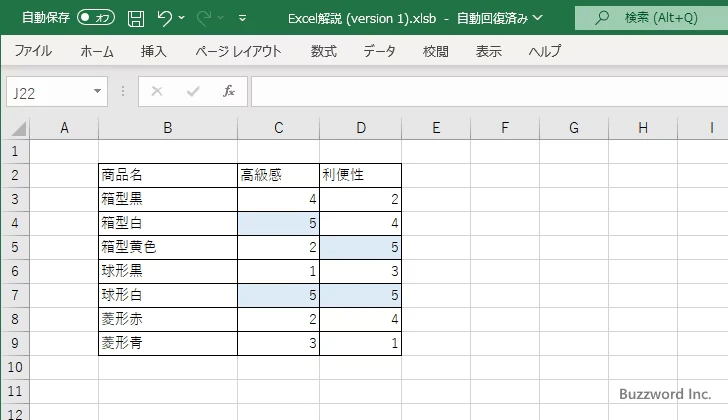This screenshot has height=420, width=728.
Task: Select row 2 header
Action: pos(15,175)
